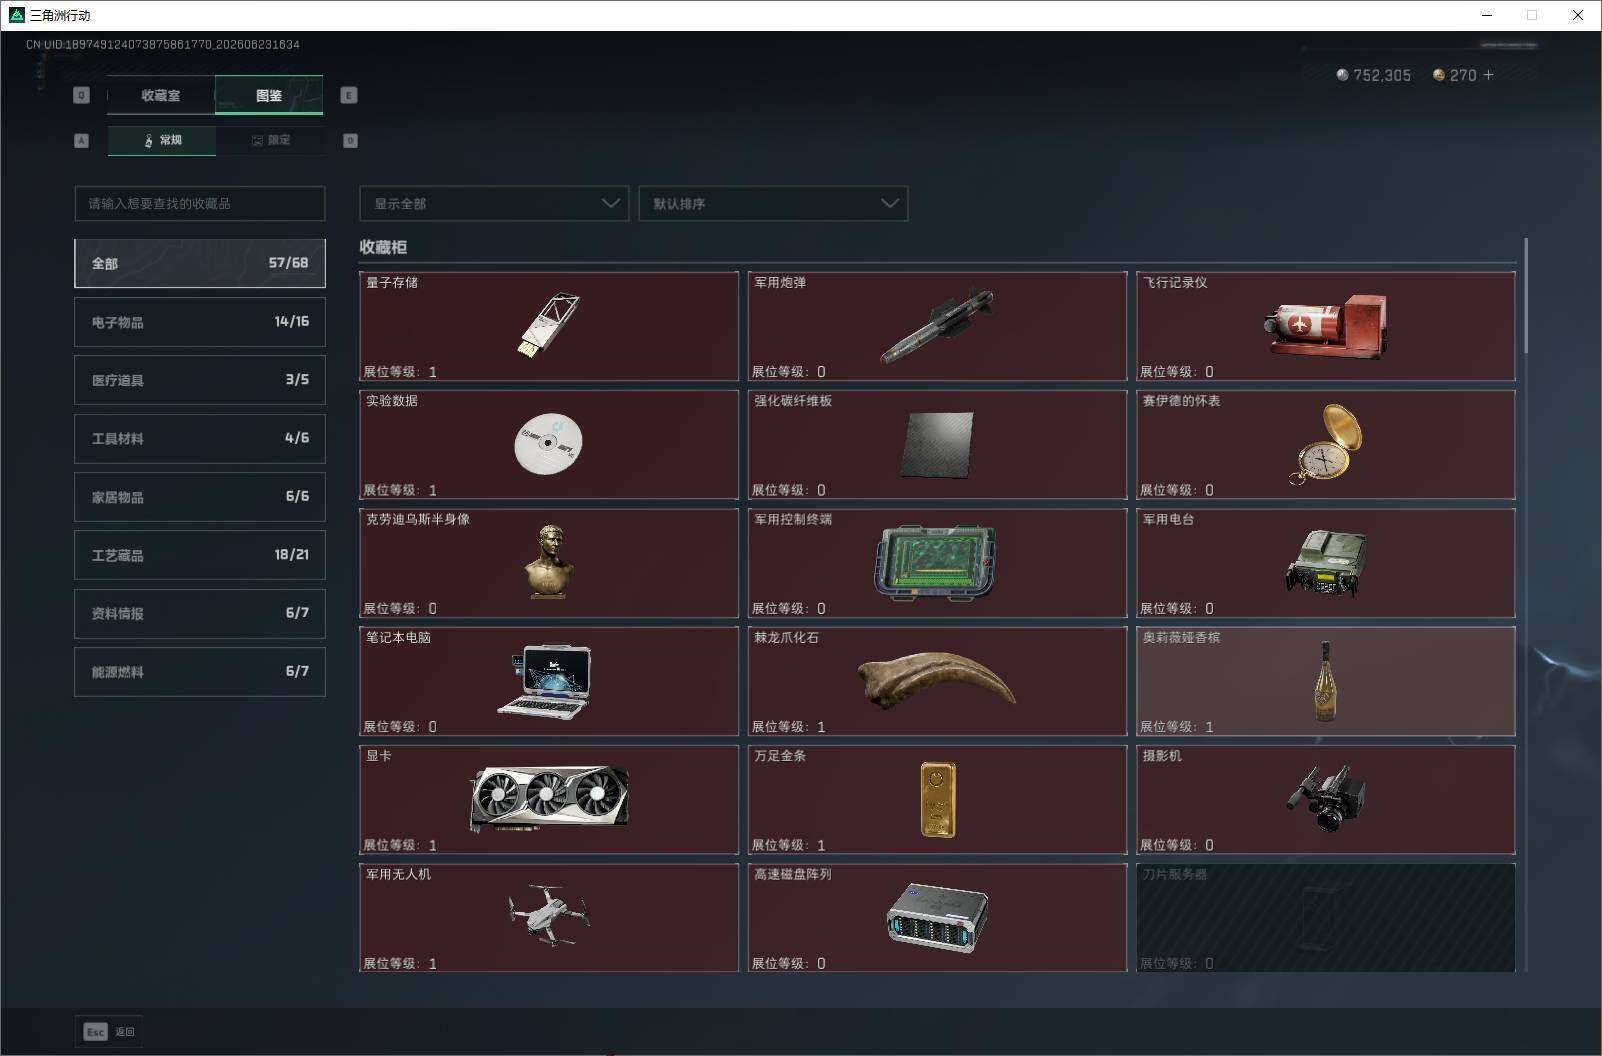
Task: Focus the collectible search input field
Action: click(200, 203)
